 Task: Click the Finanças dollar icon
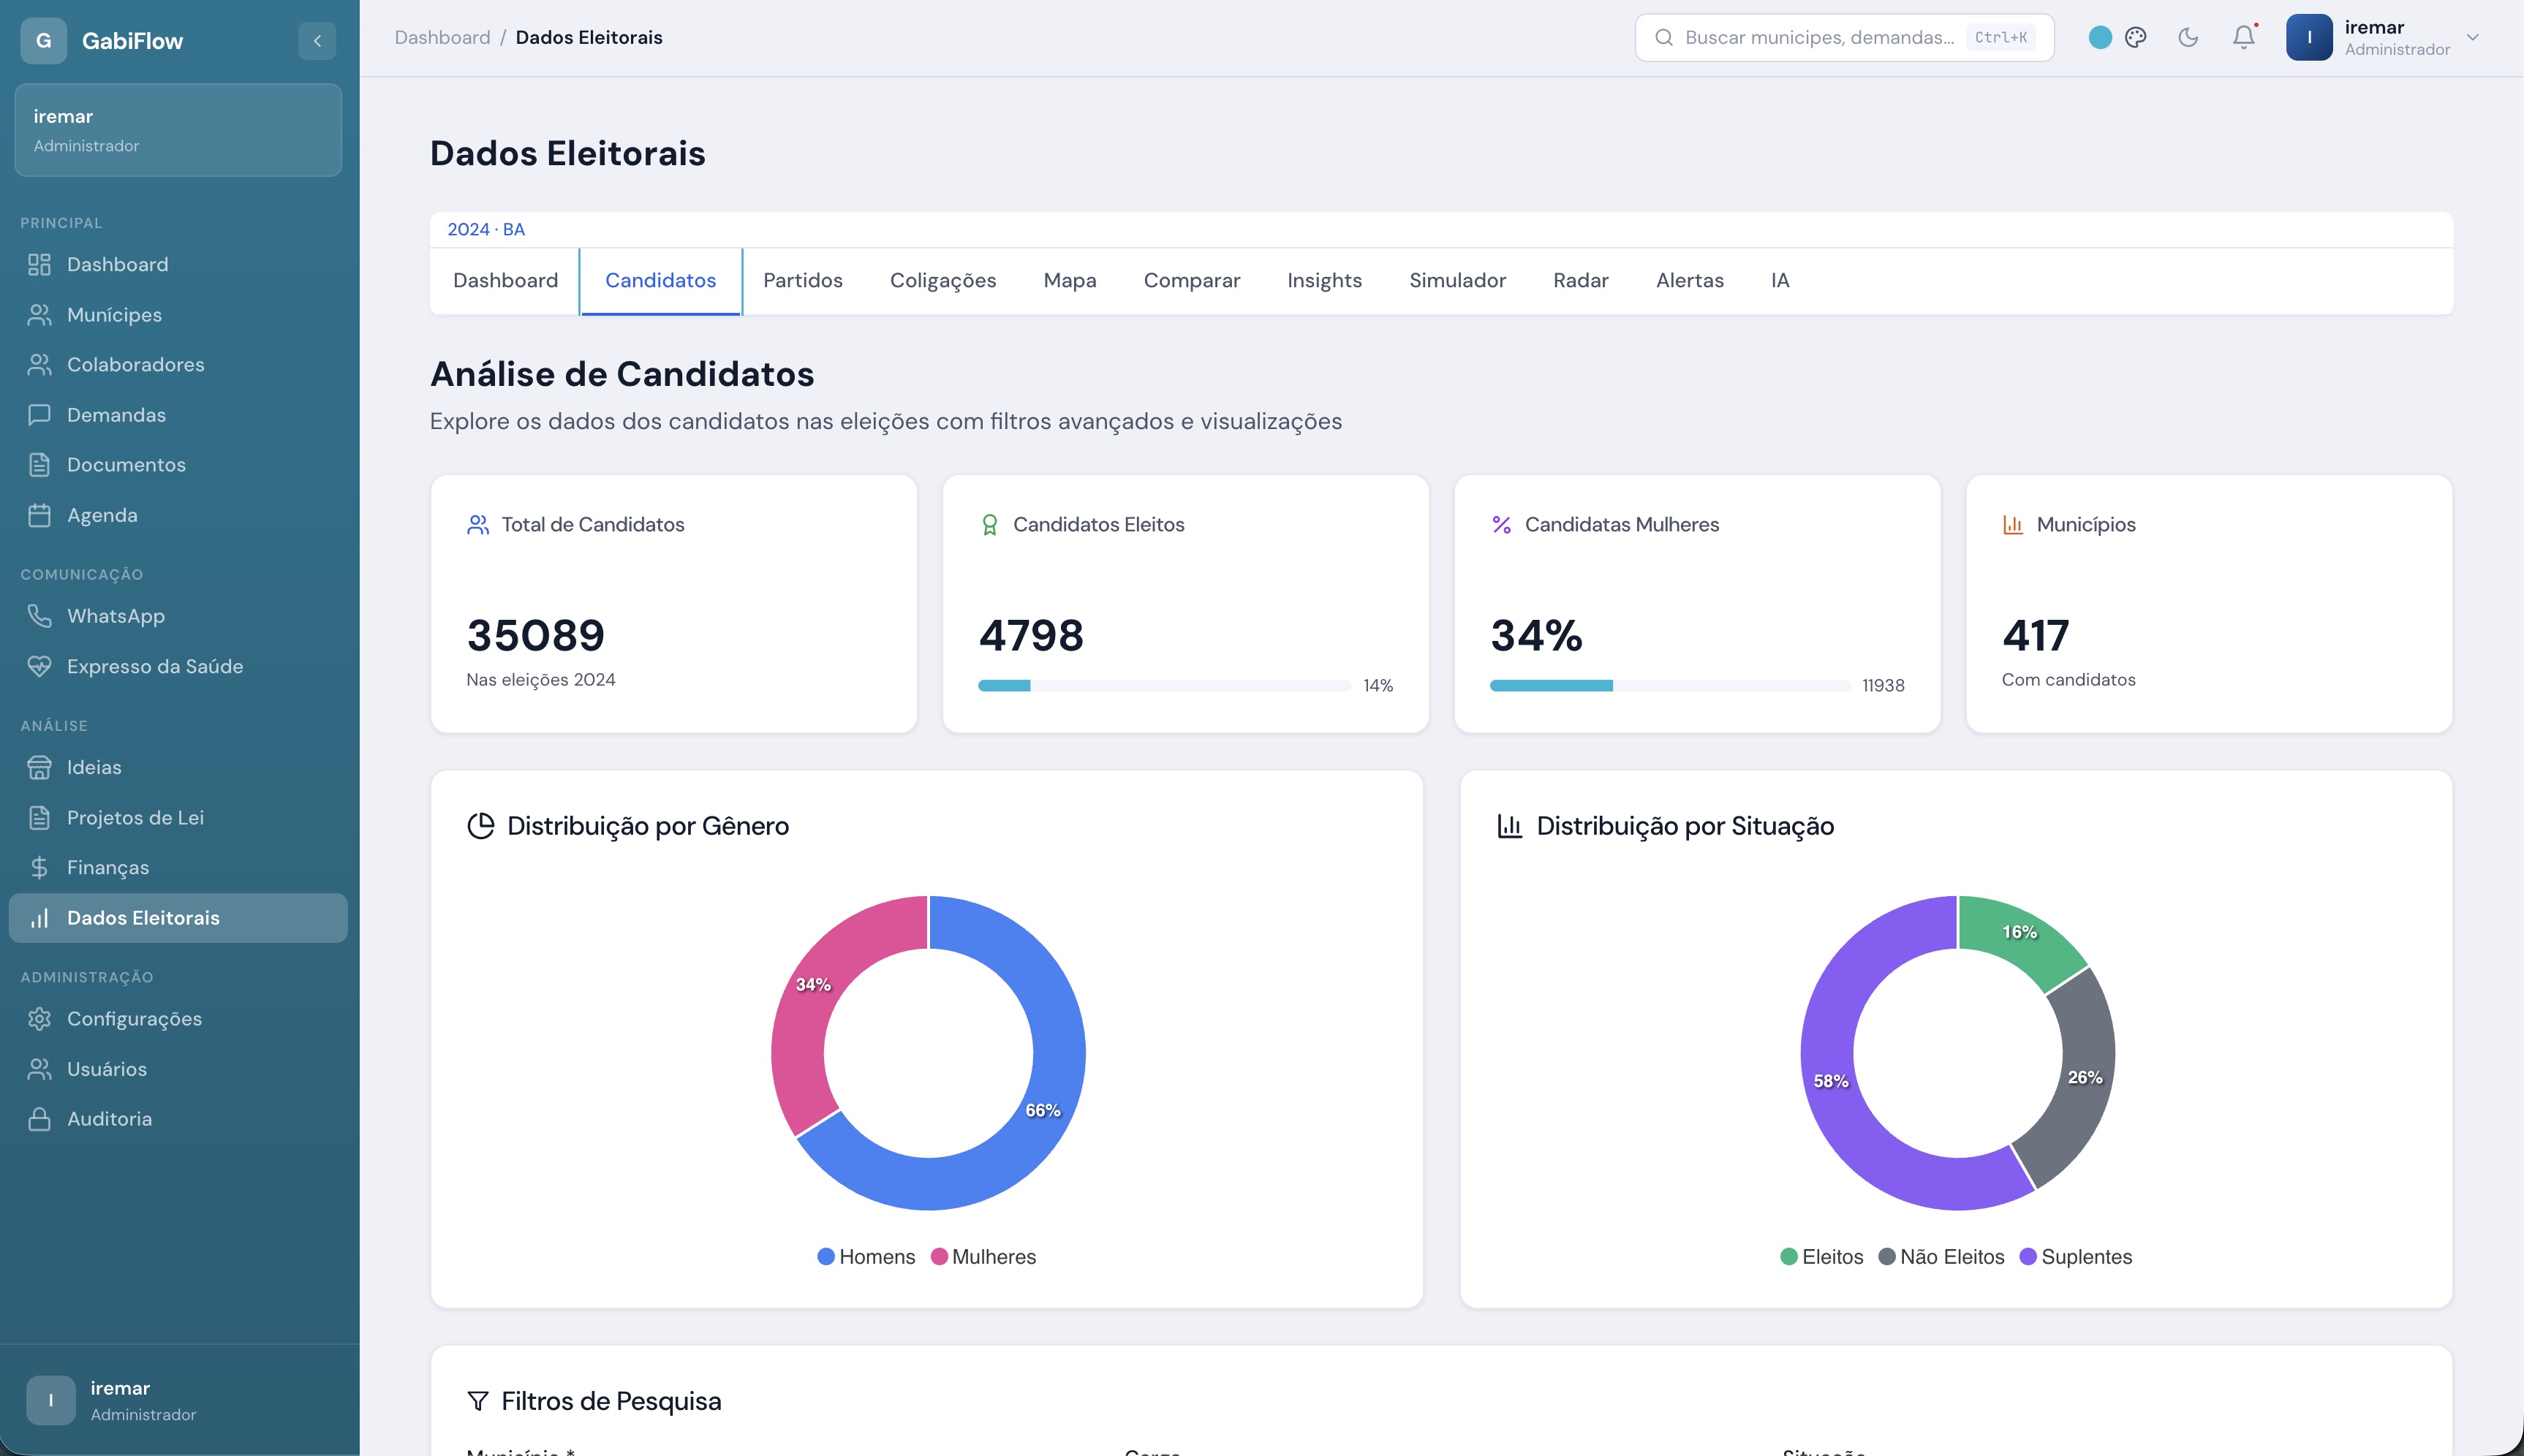(39, 867)
